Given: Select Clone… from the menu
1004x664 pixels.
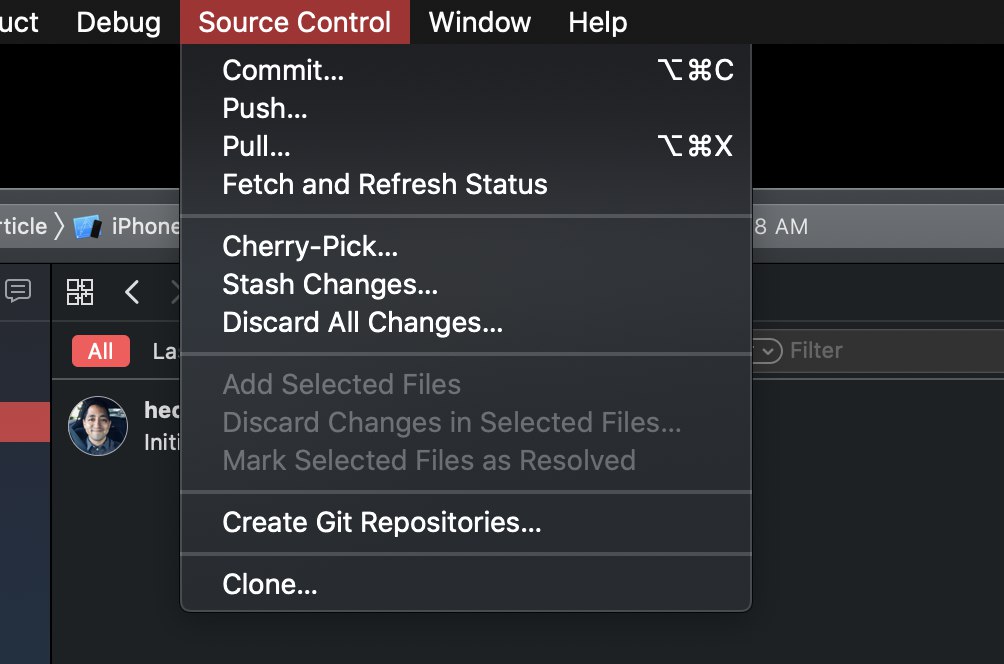Looking at the screenshot, I should point(270,584).
